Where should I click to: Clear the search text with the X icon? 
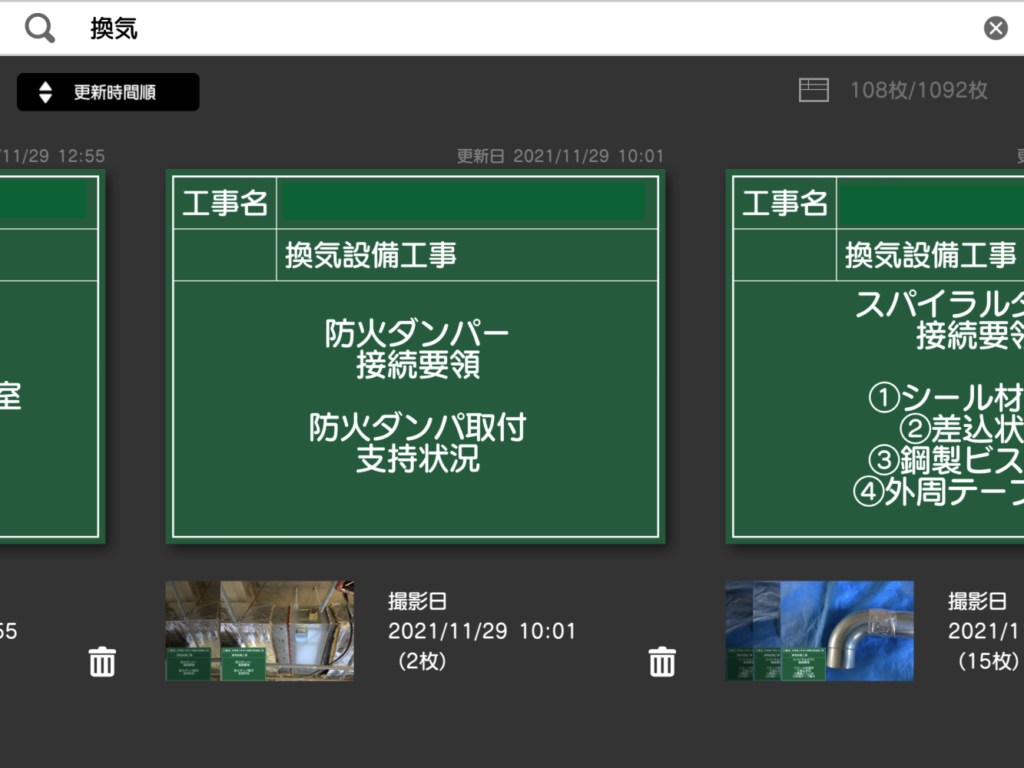[995, 28]
